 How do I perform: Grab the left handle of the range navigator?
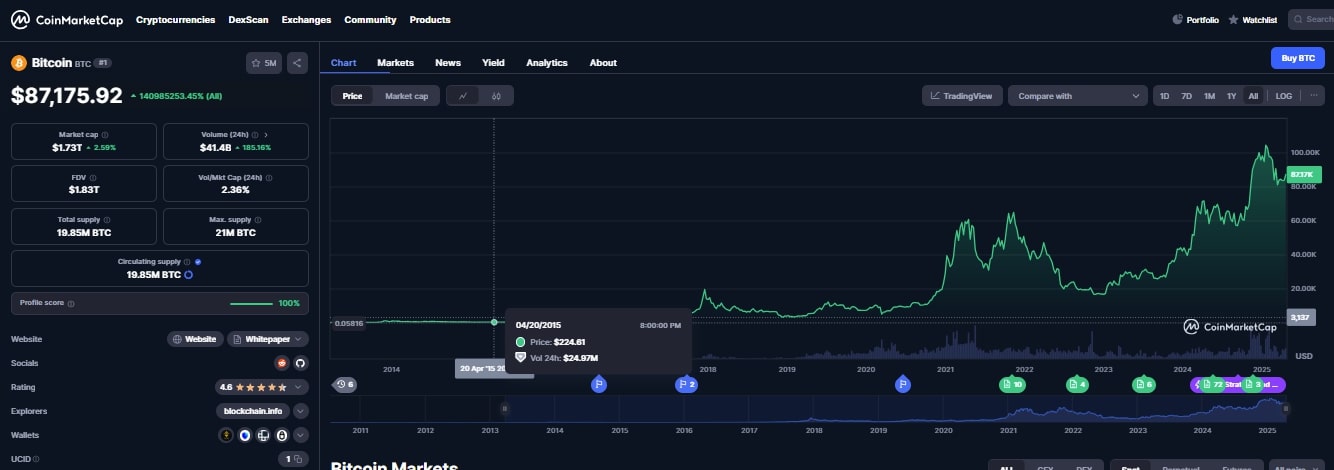pos(504,408)
